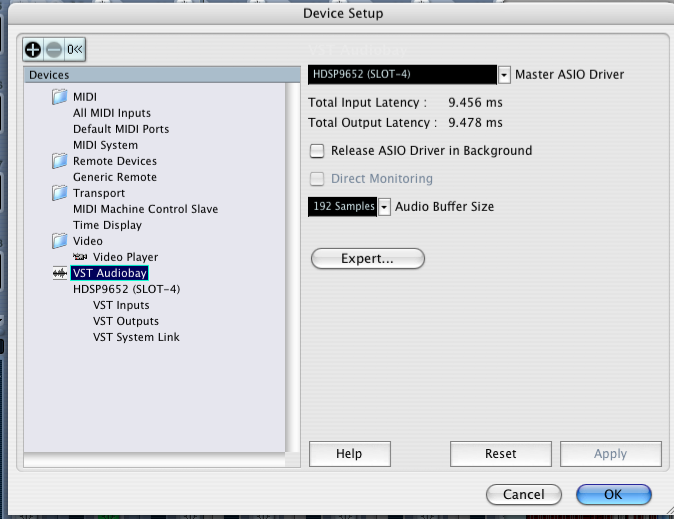Click the add device plus icon
Screen dimensions: 674x519
[33, 50]
